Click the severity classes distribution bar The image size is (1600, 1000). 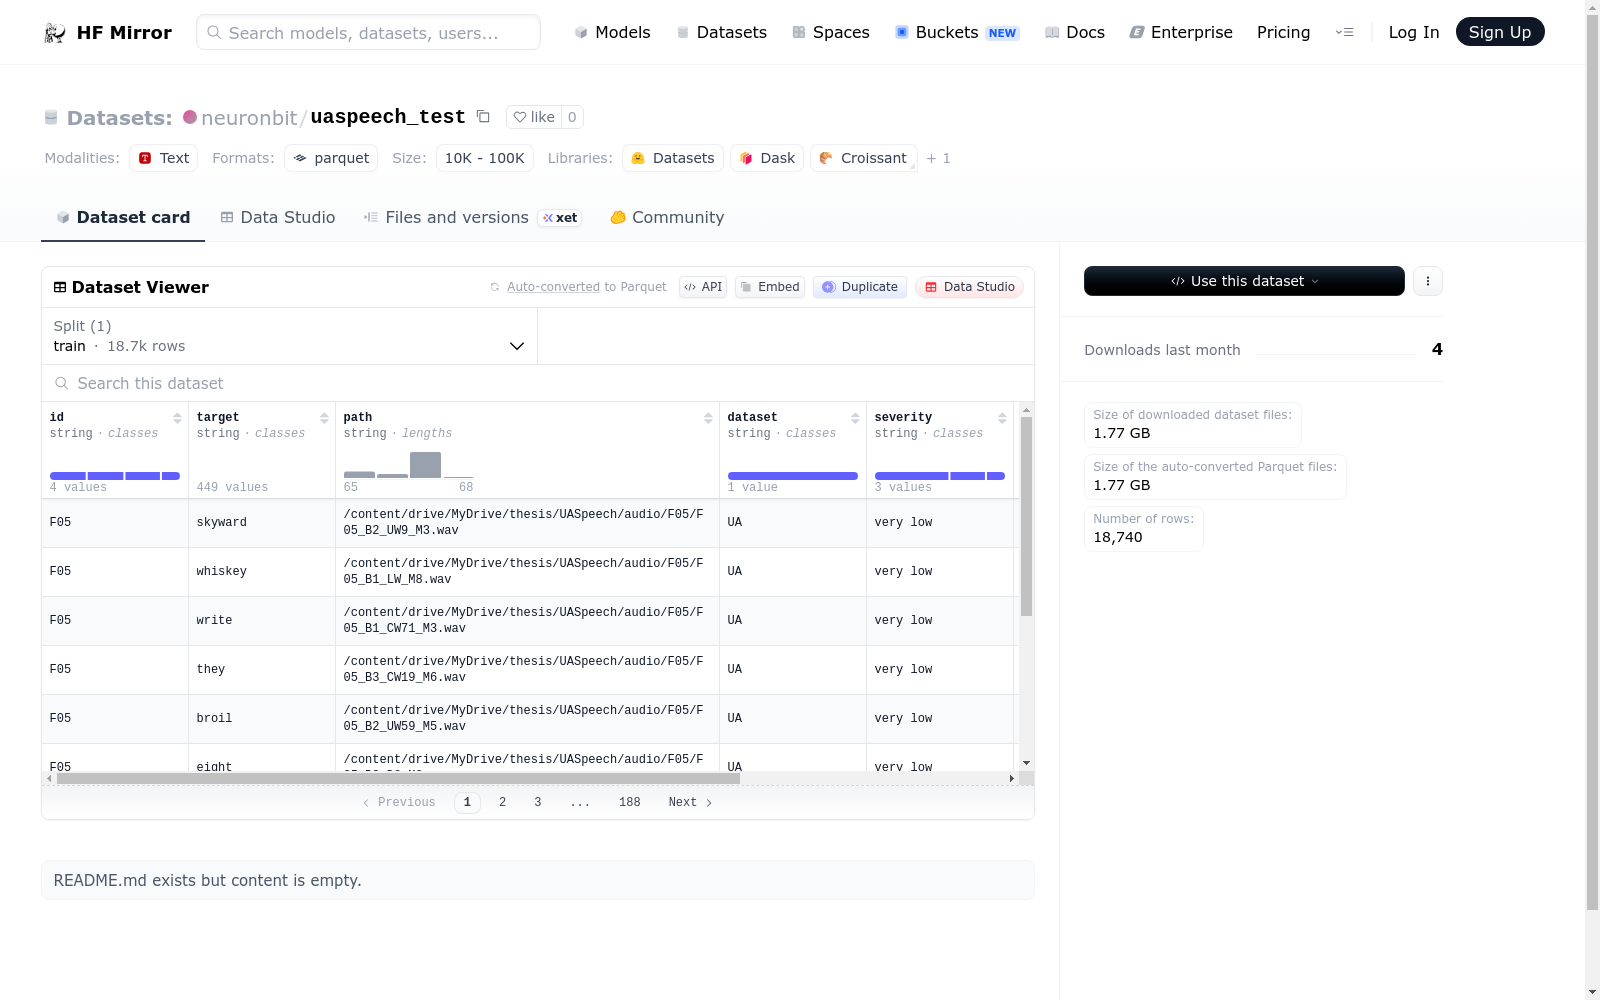[940, 476]
